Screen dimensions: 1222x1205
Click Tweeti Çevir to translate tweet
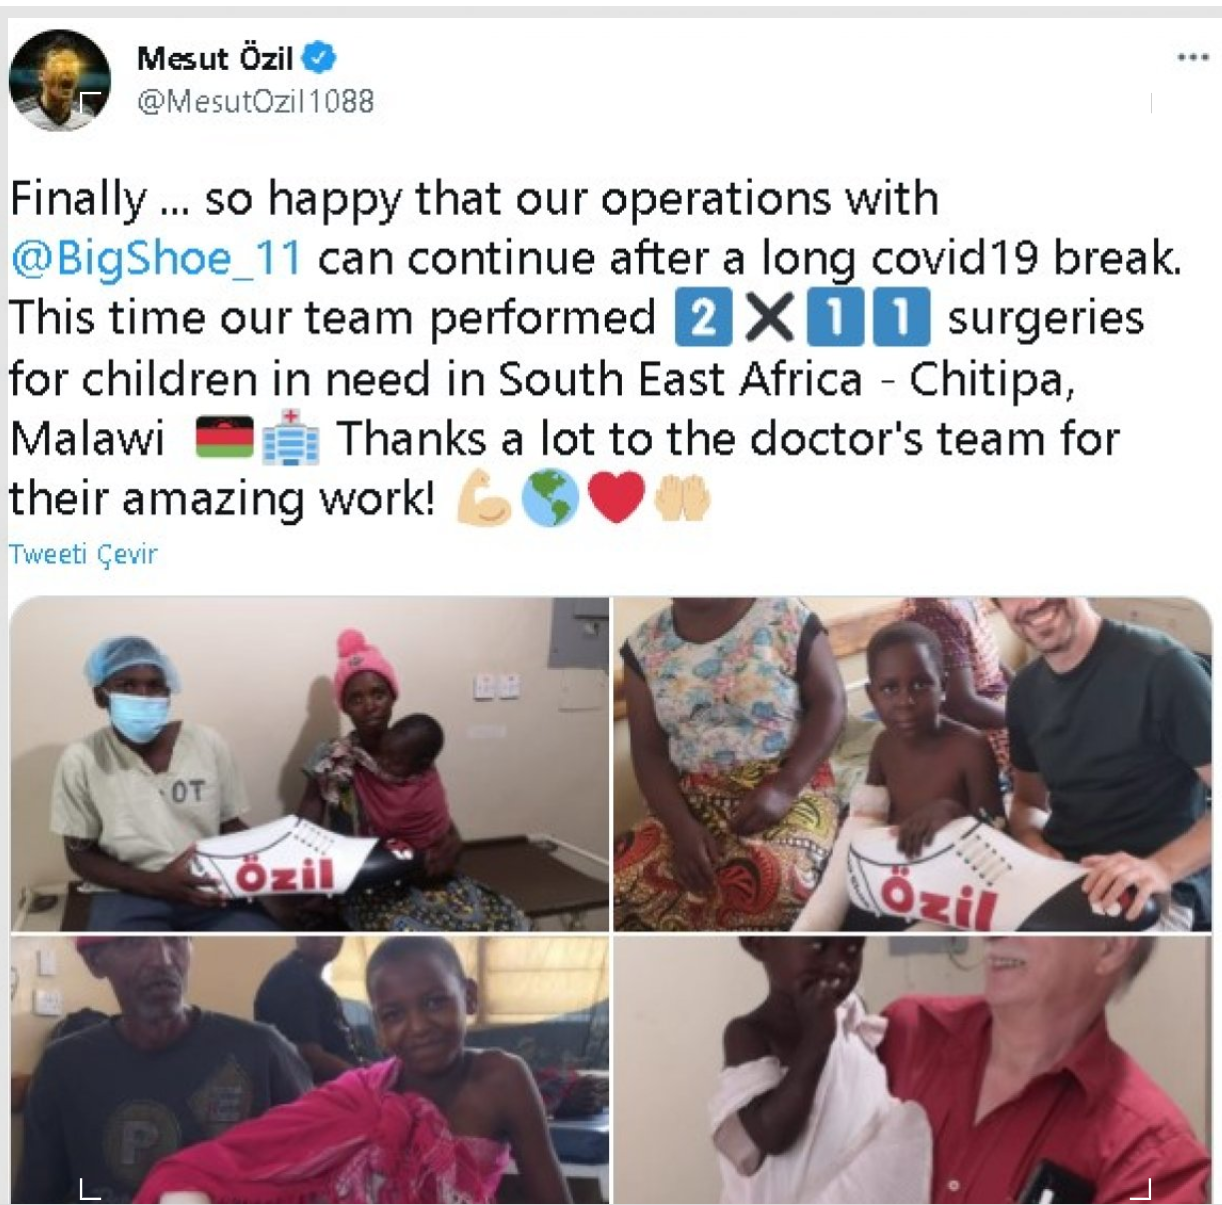click(83, 553)
